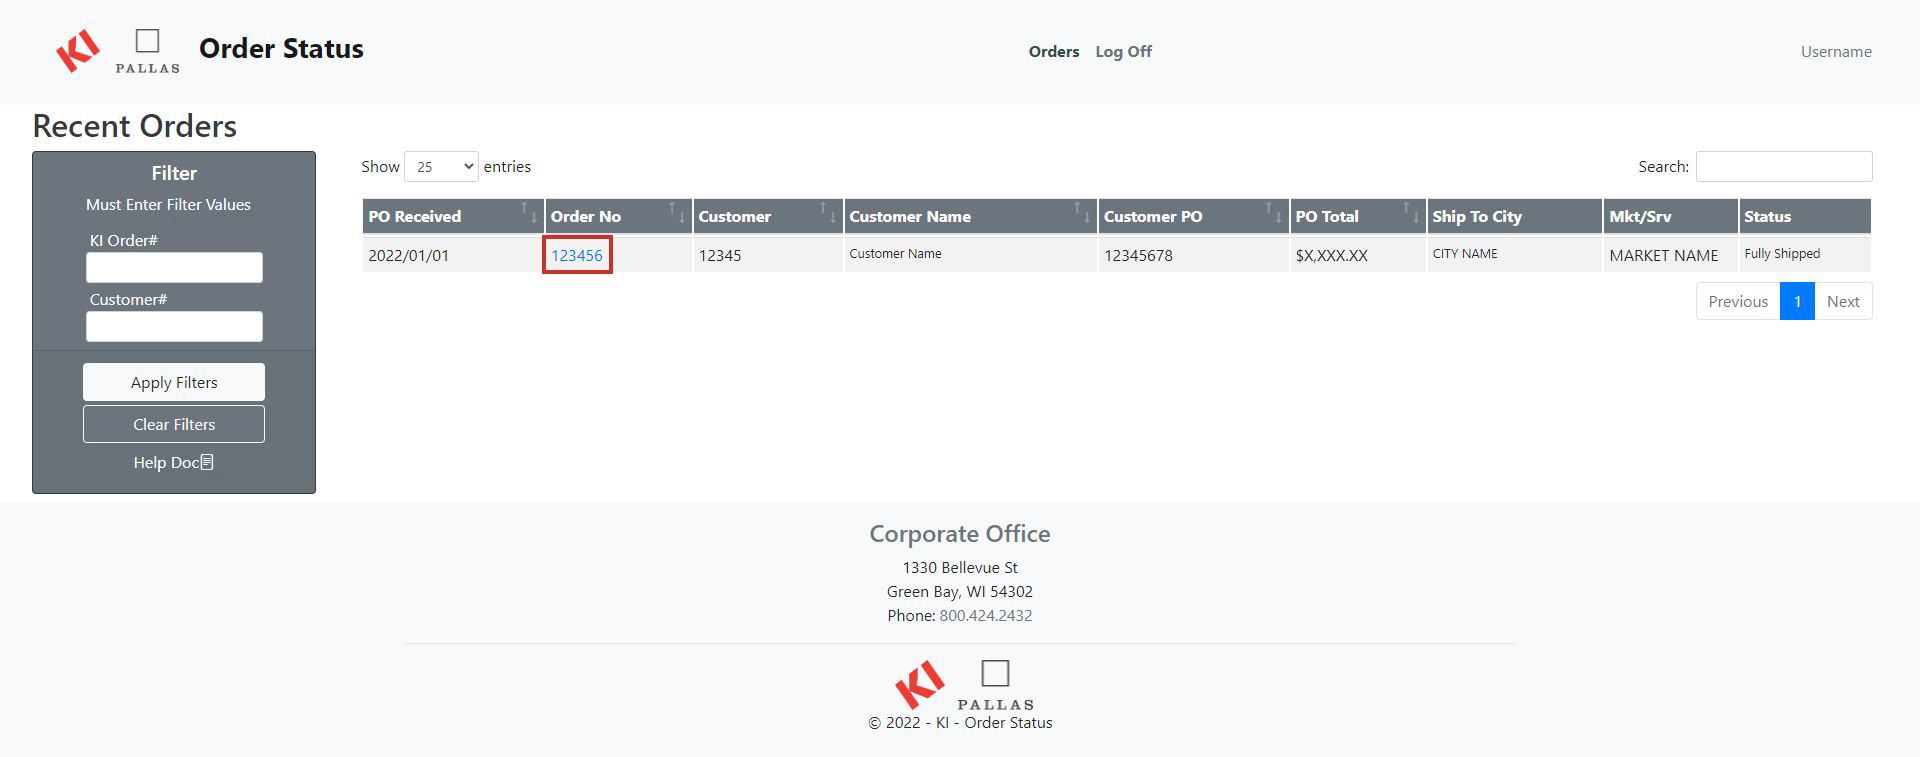Click into the Customer# filter field
Image resolution: width=1920 pixels, height=757 pixels.
point(174,326)
